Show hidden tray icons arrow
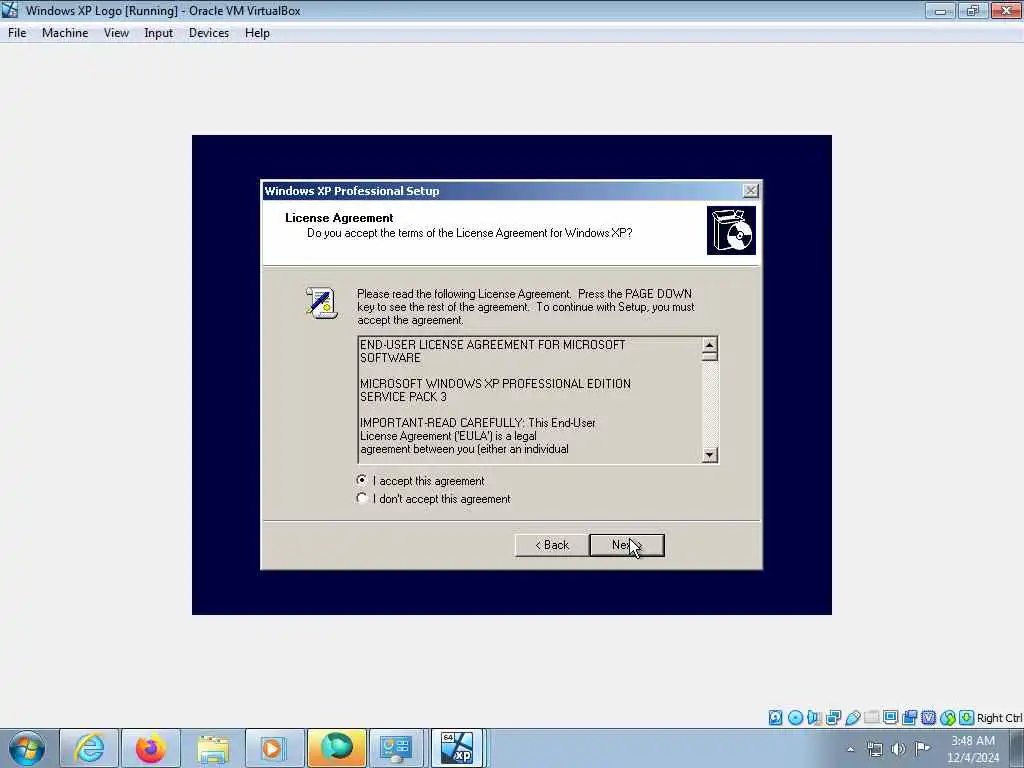This screenshot has height=768, width=1024. pos(850,749)
